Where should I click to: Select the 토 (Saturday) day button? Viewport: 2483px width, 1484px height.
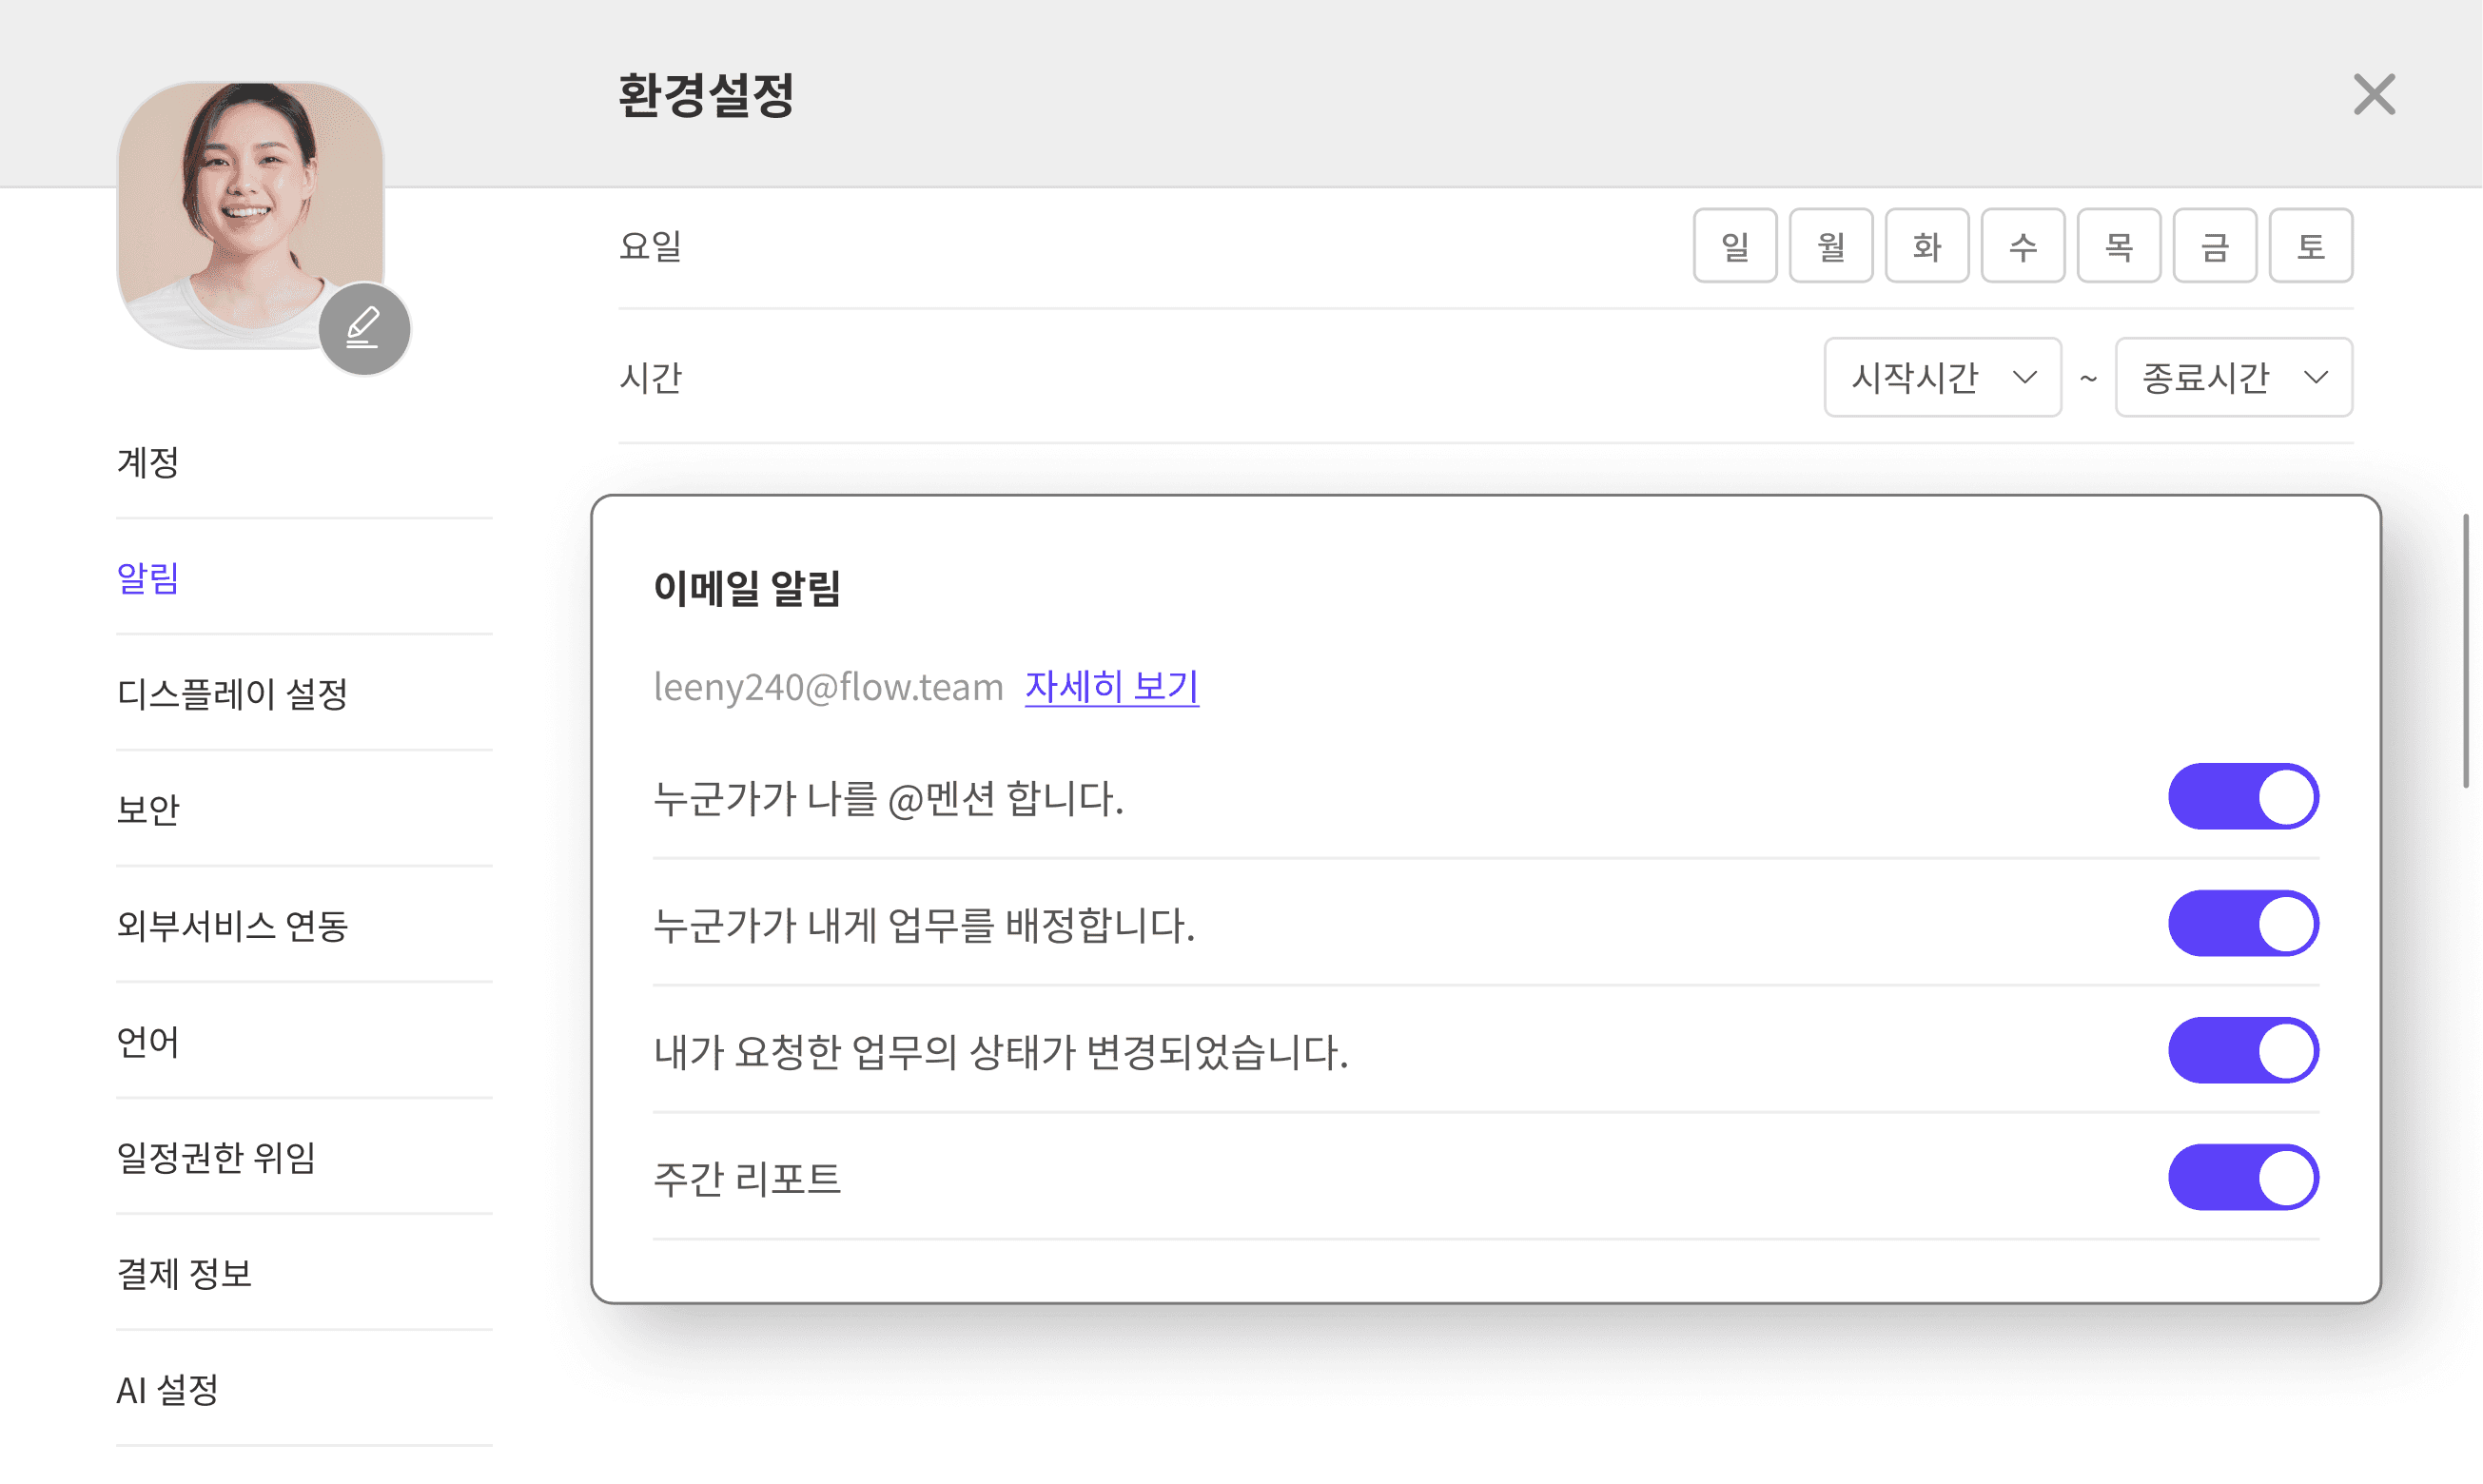tap(2310, 246)
